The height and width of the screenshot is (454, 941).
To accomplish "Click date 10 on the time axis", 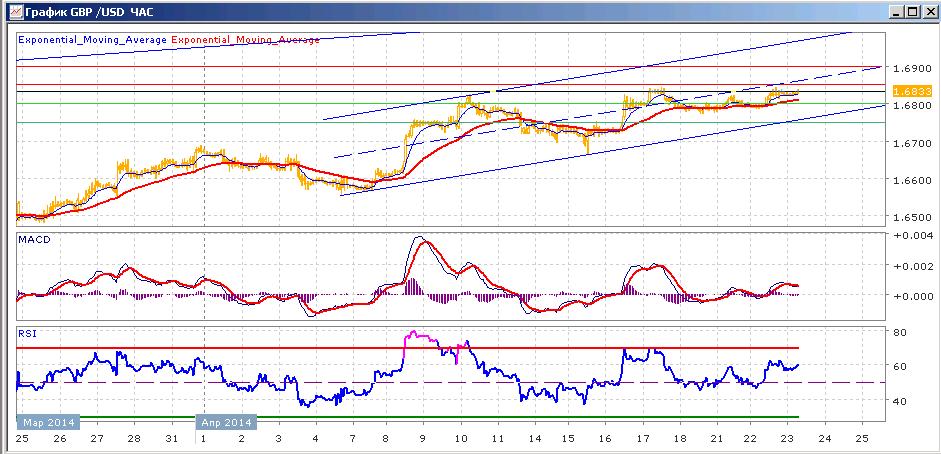I will [460, 439].
